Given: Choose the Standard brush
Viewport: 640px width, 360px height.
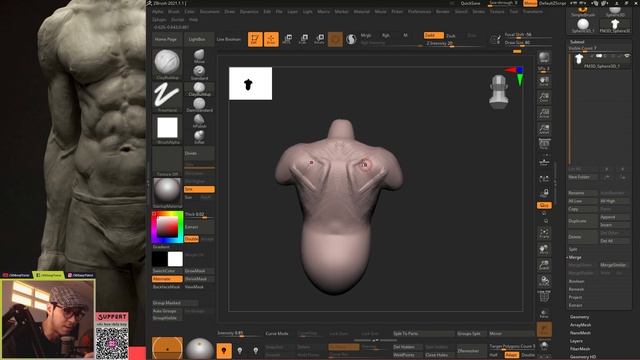Looking at the screenshot, I should tap(199, 72).
